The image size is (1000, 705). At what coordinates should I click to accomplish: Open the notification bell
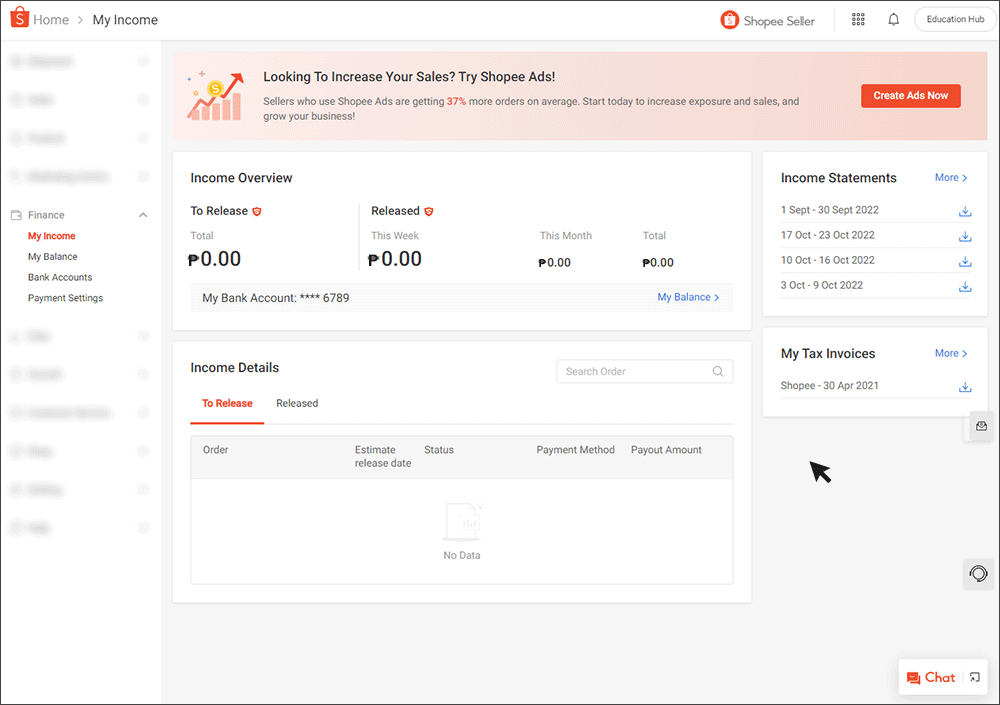[x=893, y=18]
